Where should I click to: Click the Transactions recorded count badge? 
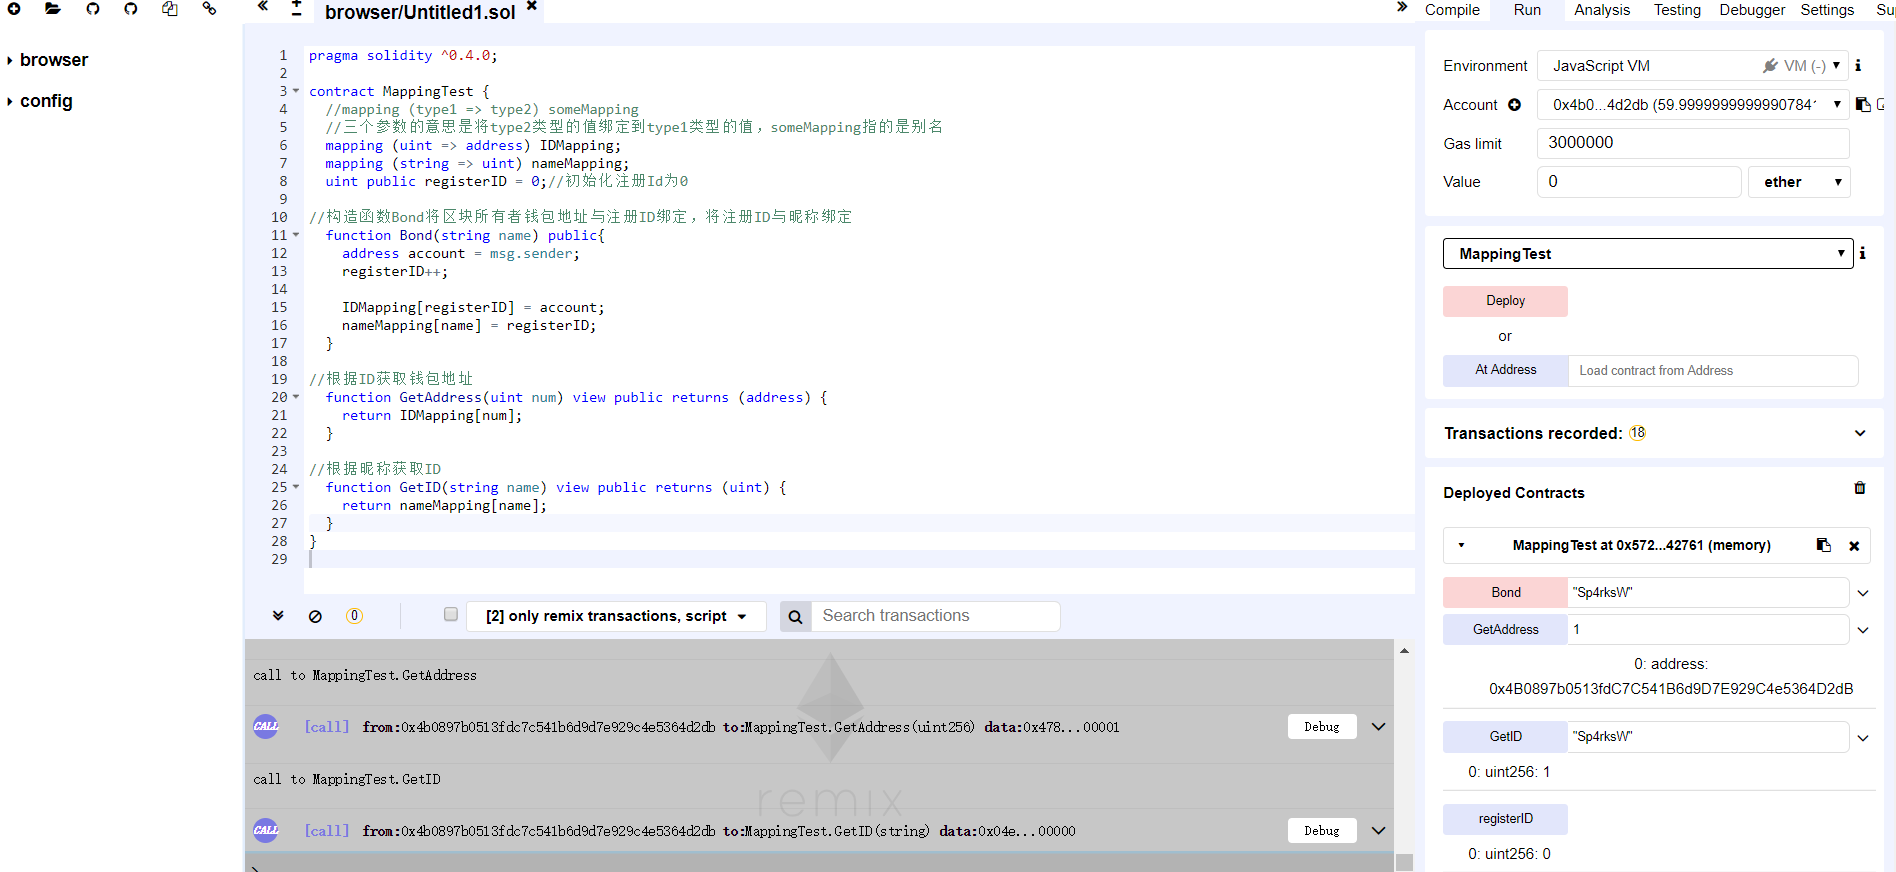click(x=1637, y=433)
